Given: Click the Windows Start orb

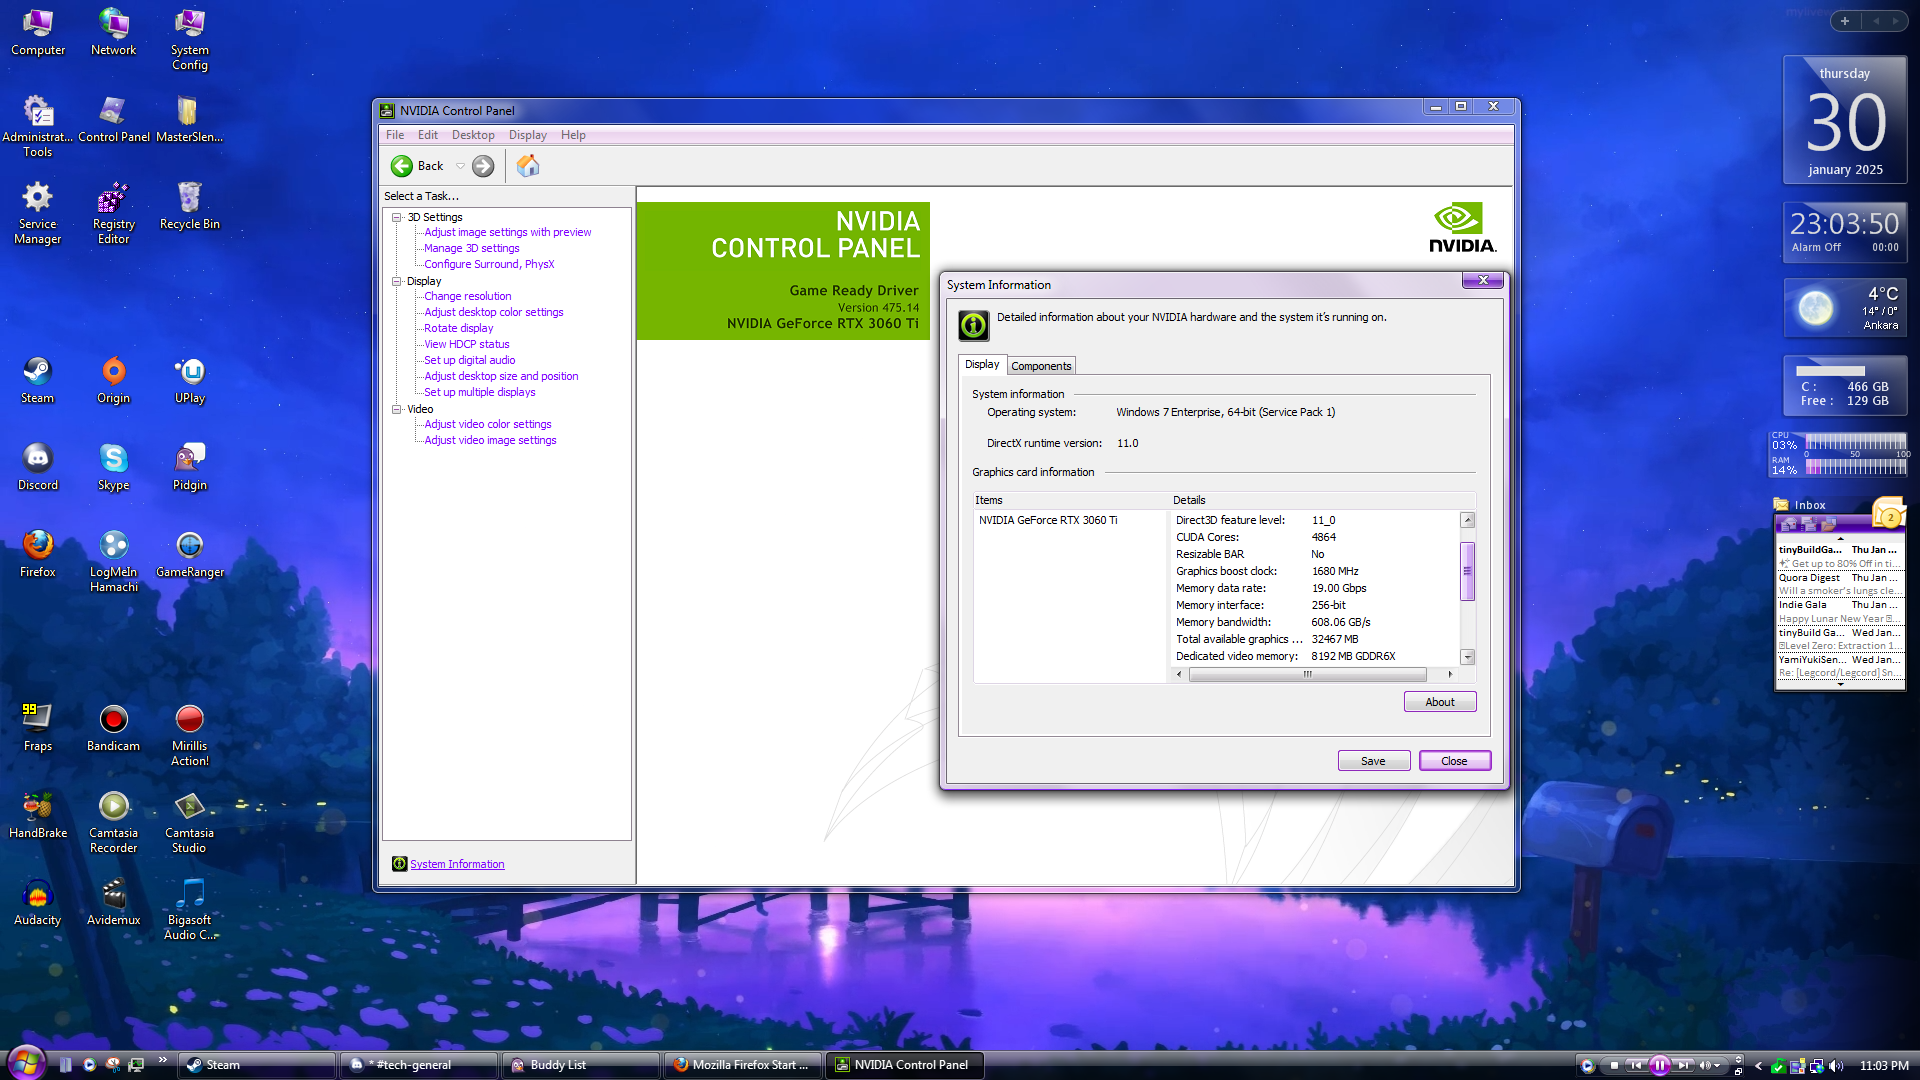Looking at the screenshot, I should (26, 1062).
